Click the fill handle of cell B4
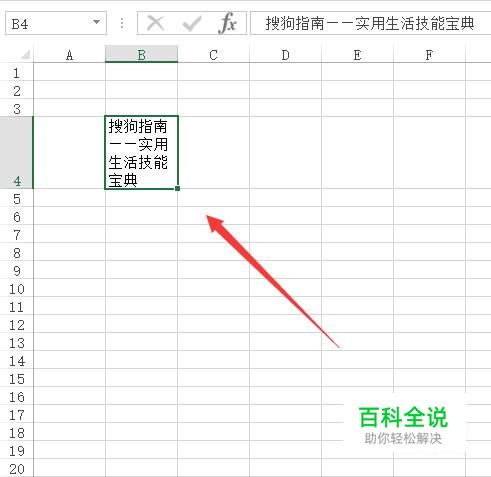 177,188
